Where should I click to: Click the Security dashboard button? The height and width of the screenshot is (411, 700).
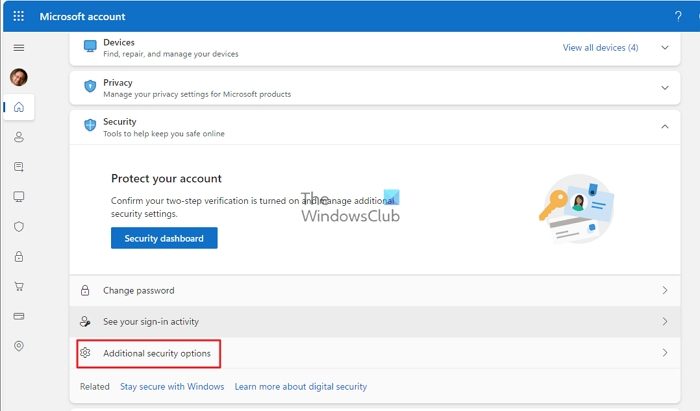pyautogui.click(x=164, y=238)
